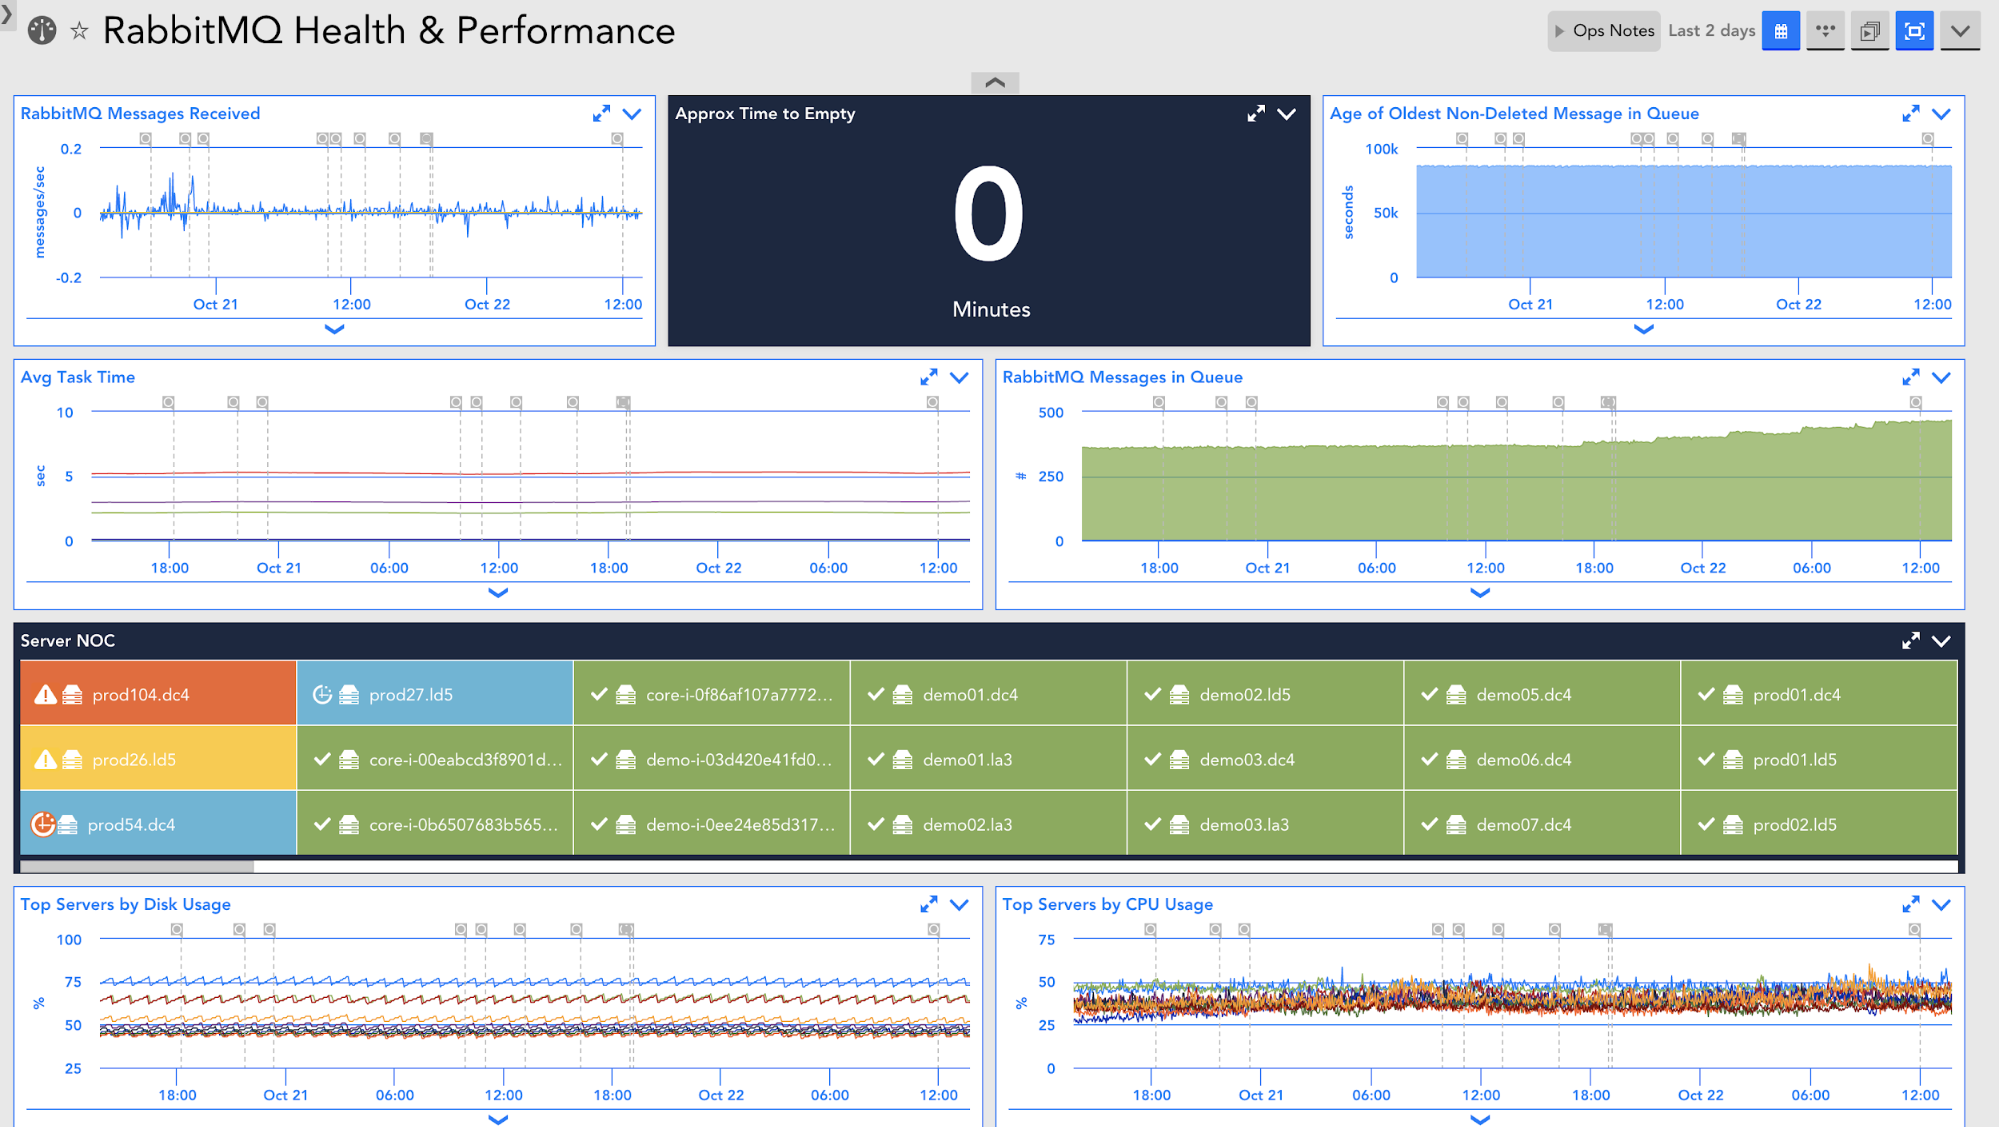Show legend under Avg Task Time chart
Viewport: 1999px width, 1127px height.
click(x=498, y=593)
